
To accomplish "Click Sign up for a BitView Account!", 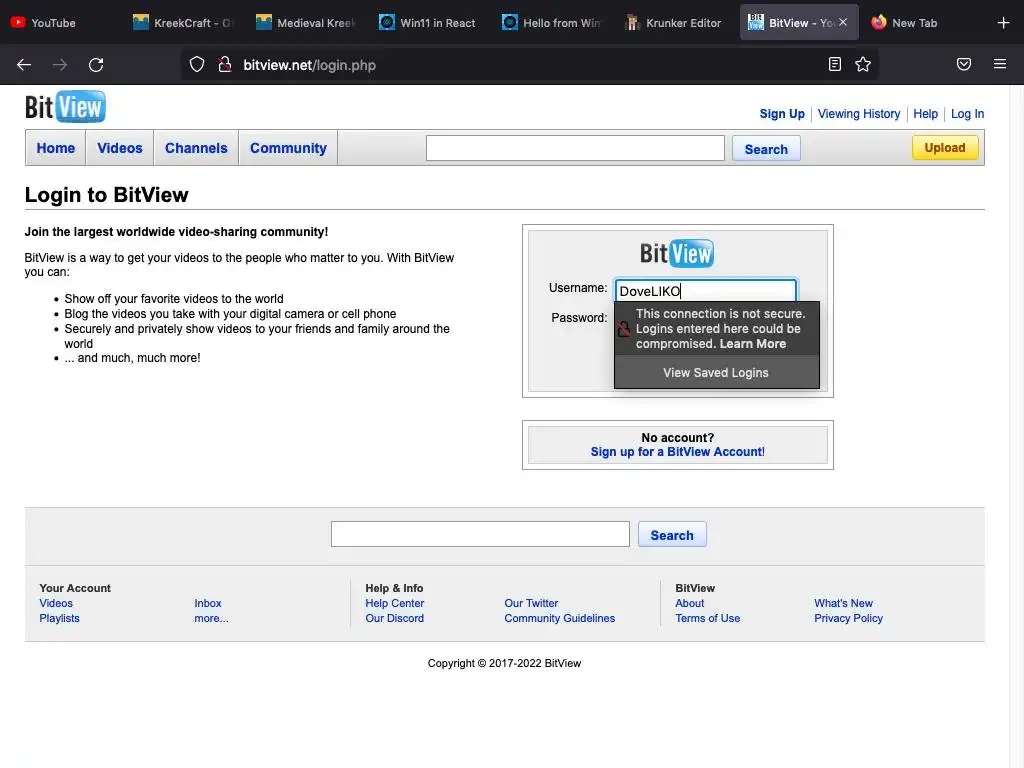I will tap(677, 452).
